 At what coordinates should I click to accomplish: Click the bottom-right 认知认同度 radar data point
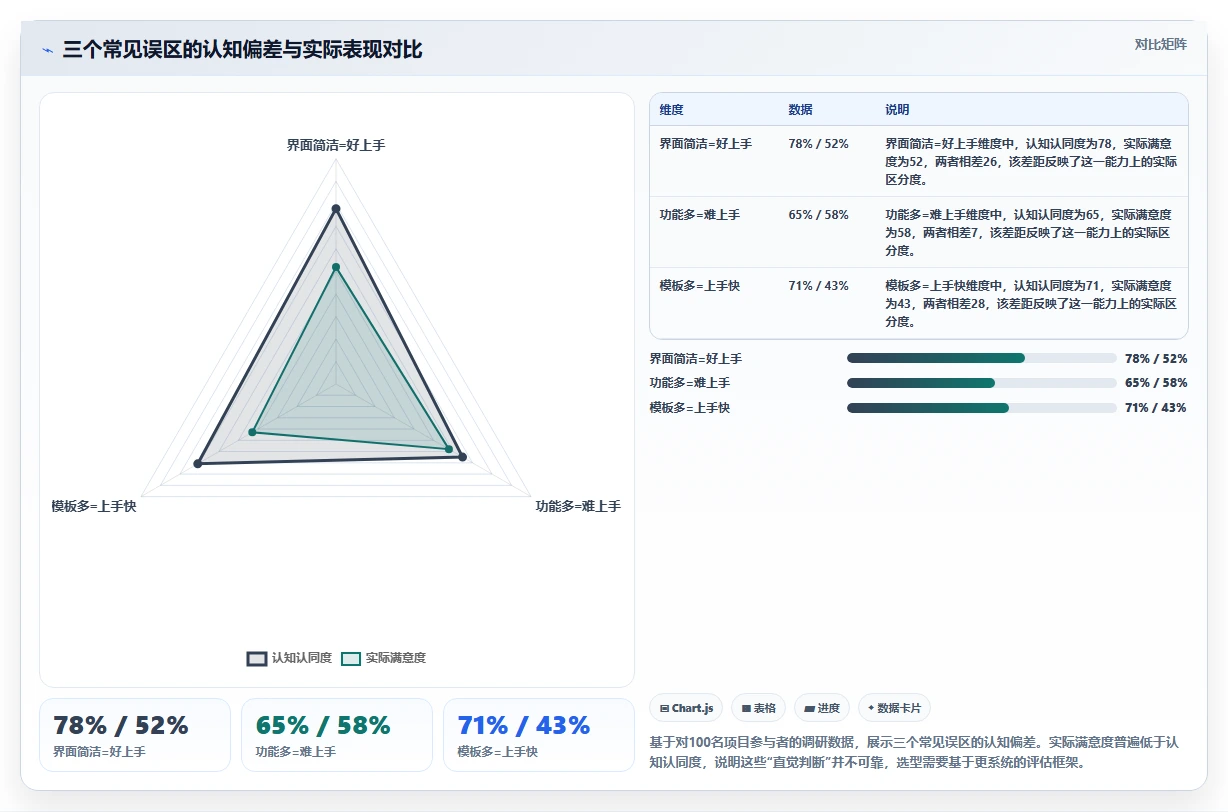pos(462,457)
